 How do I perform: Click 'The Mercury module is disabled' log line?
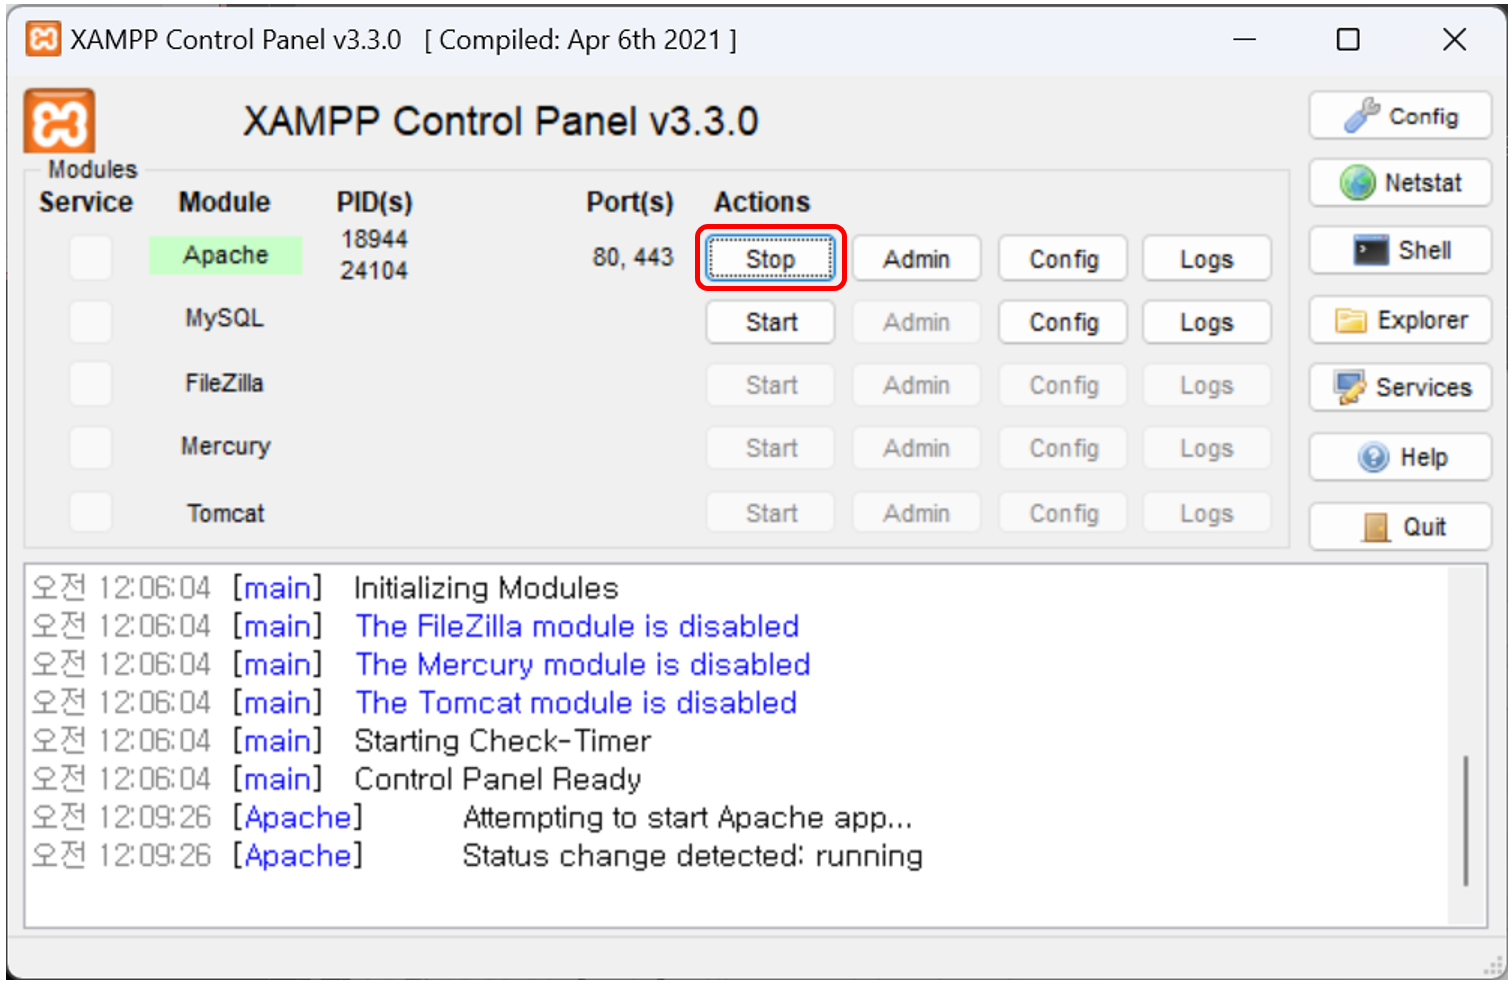583,664
